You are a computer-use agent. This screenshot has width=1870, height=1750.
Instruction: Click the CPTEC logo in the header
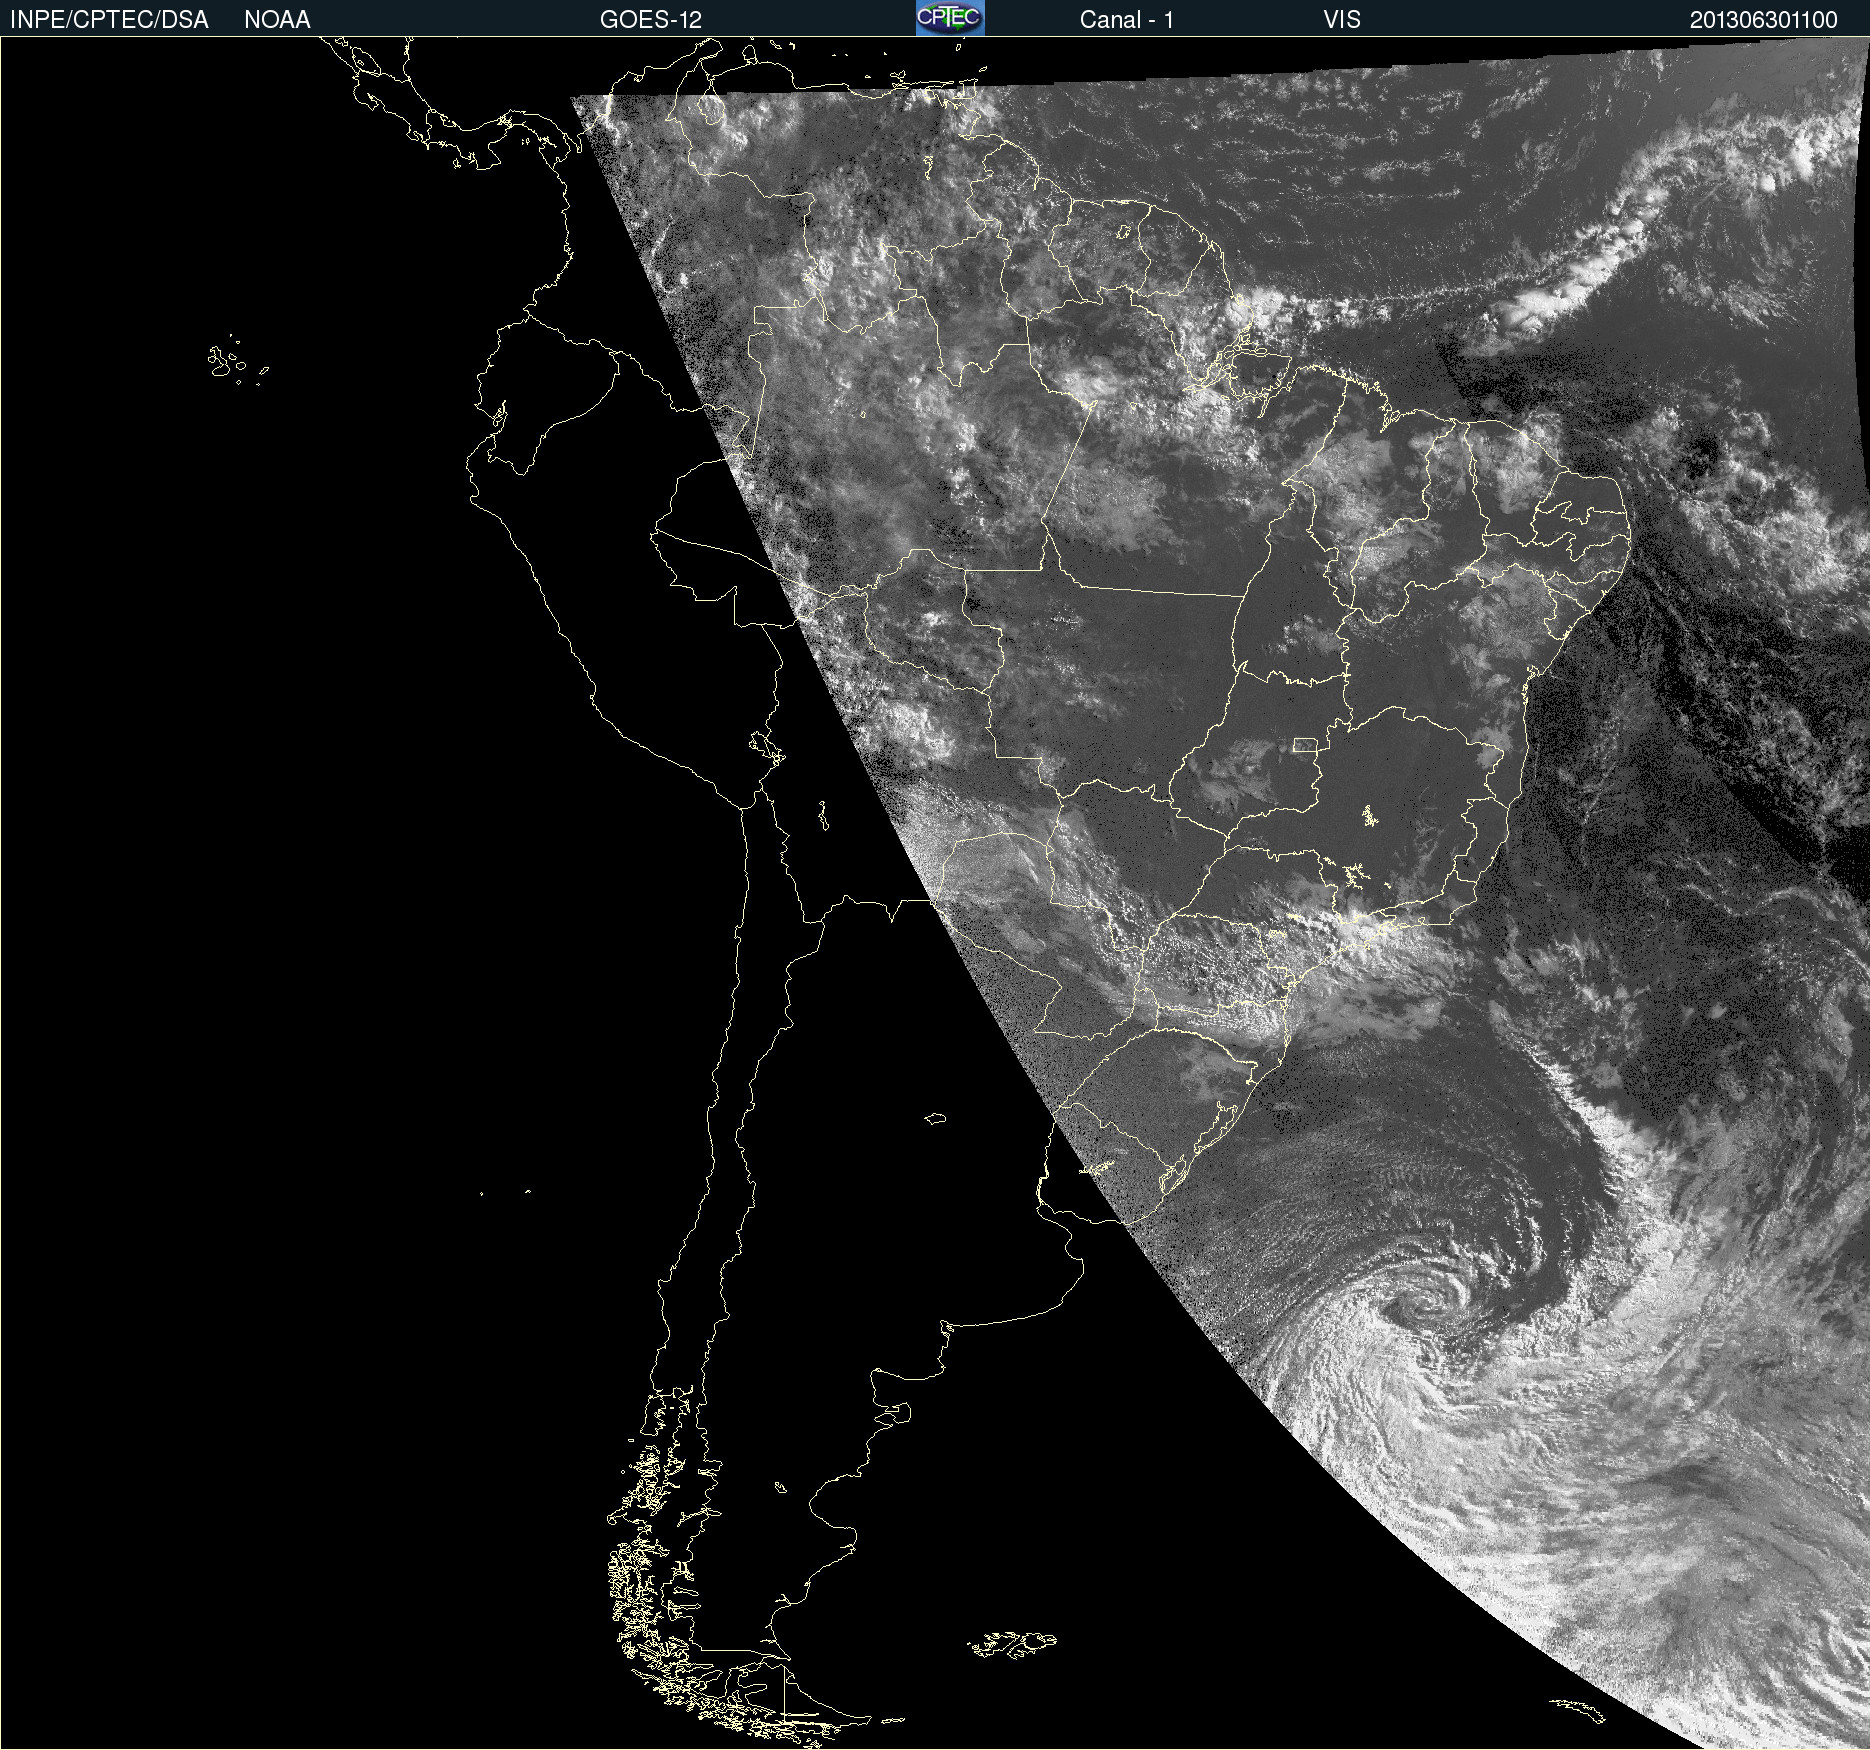tap(950, 18)
